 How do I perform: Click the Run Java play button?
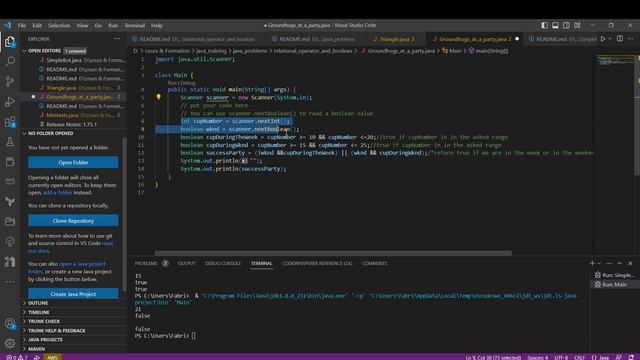603,39
